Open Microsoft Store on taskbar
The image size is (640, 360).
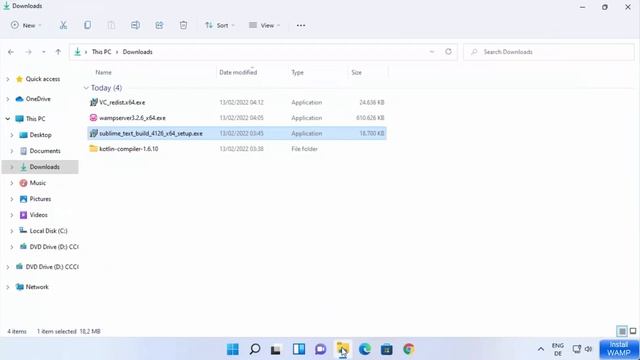point(387,349)
